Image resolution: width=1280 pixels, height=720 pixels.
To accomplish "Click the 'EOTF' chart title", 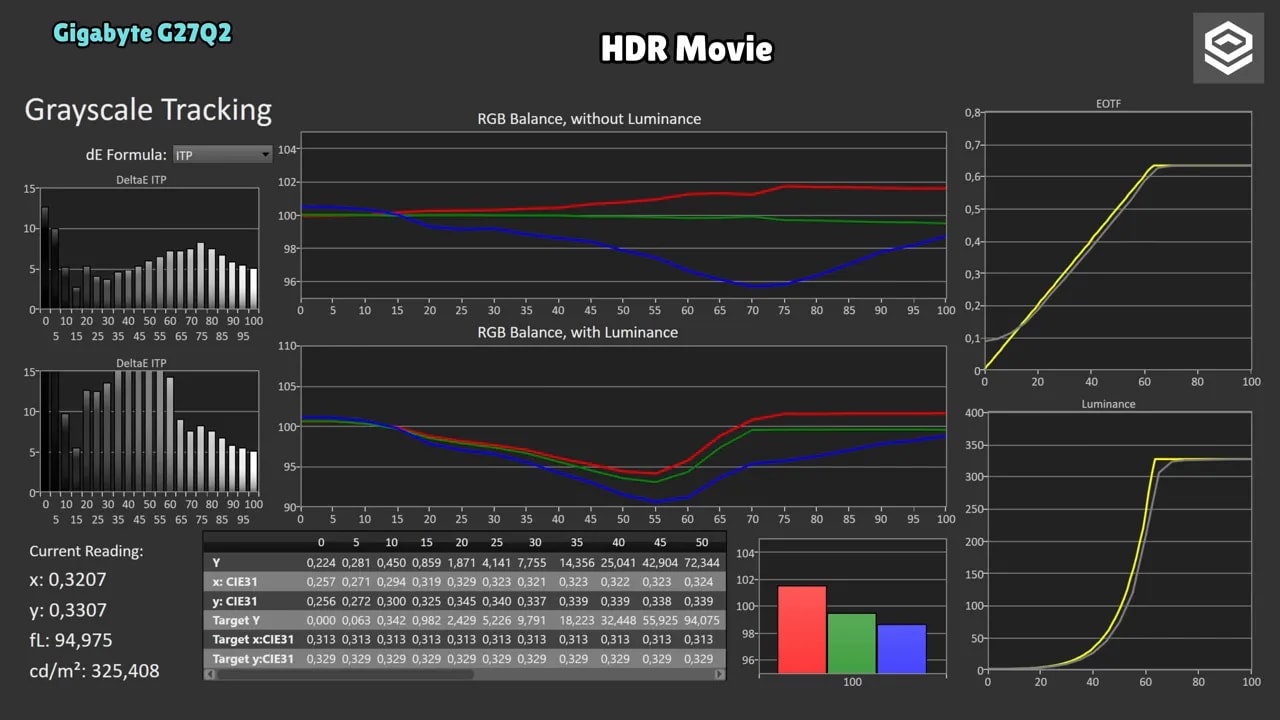I will tap(1108, 104).
